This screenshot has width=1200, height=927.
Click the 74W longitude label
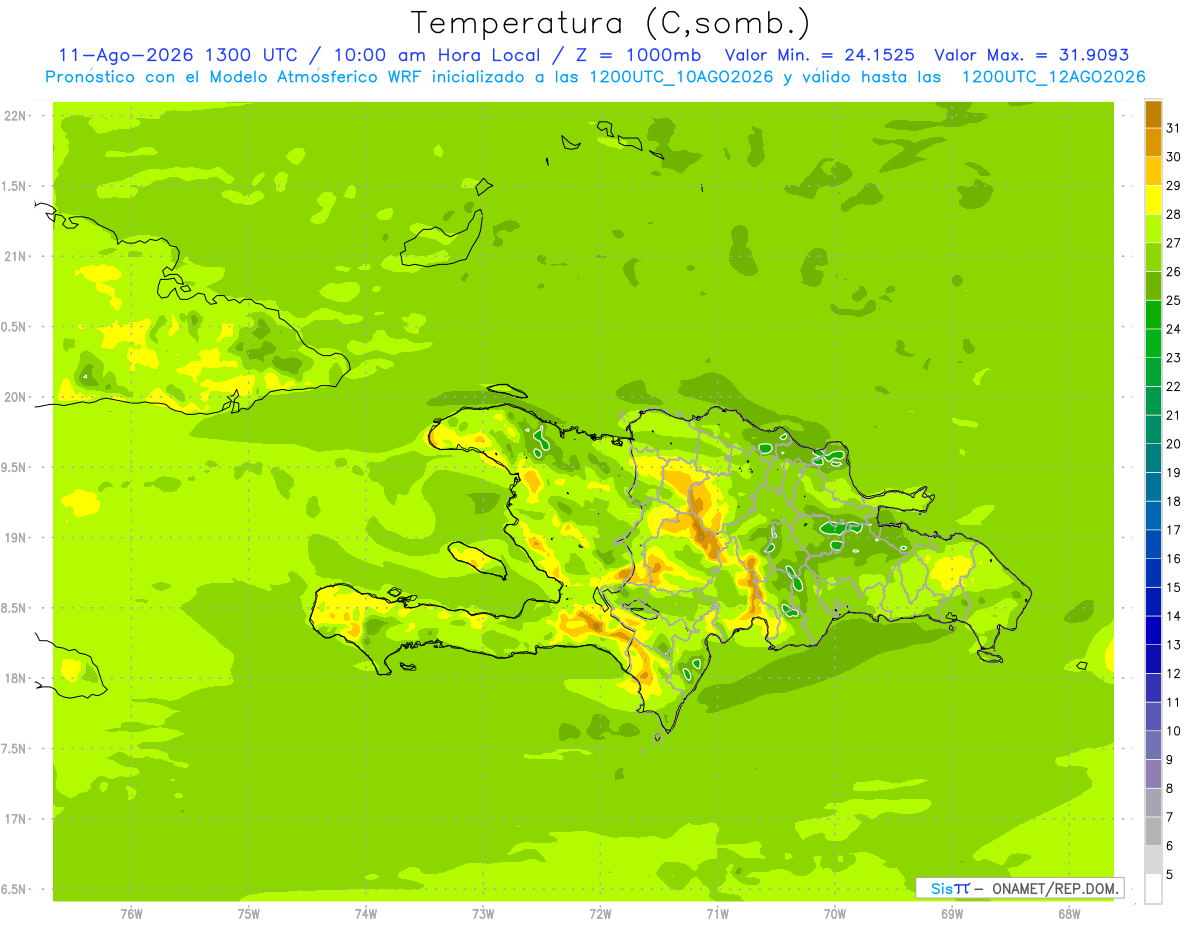[x=366, y=914]
